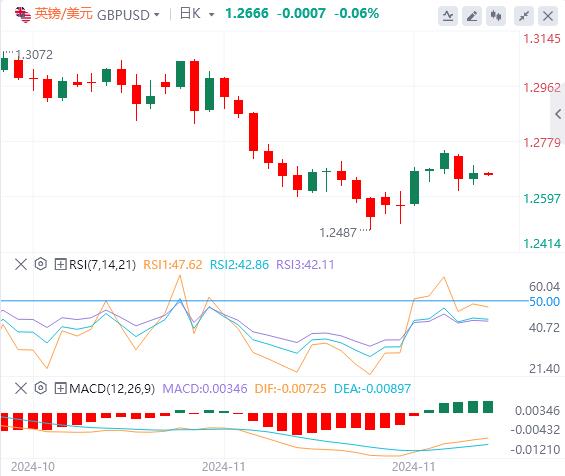Click the percent change -0.06%
Viewport: 565px width, 476px height.
pyautogui.click(x=357, y=14)
